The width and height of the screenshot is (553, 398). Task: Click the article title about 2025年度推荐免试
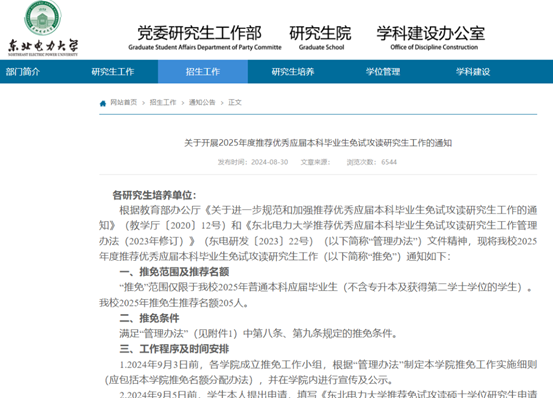(x=318, y=143)
